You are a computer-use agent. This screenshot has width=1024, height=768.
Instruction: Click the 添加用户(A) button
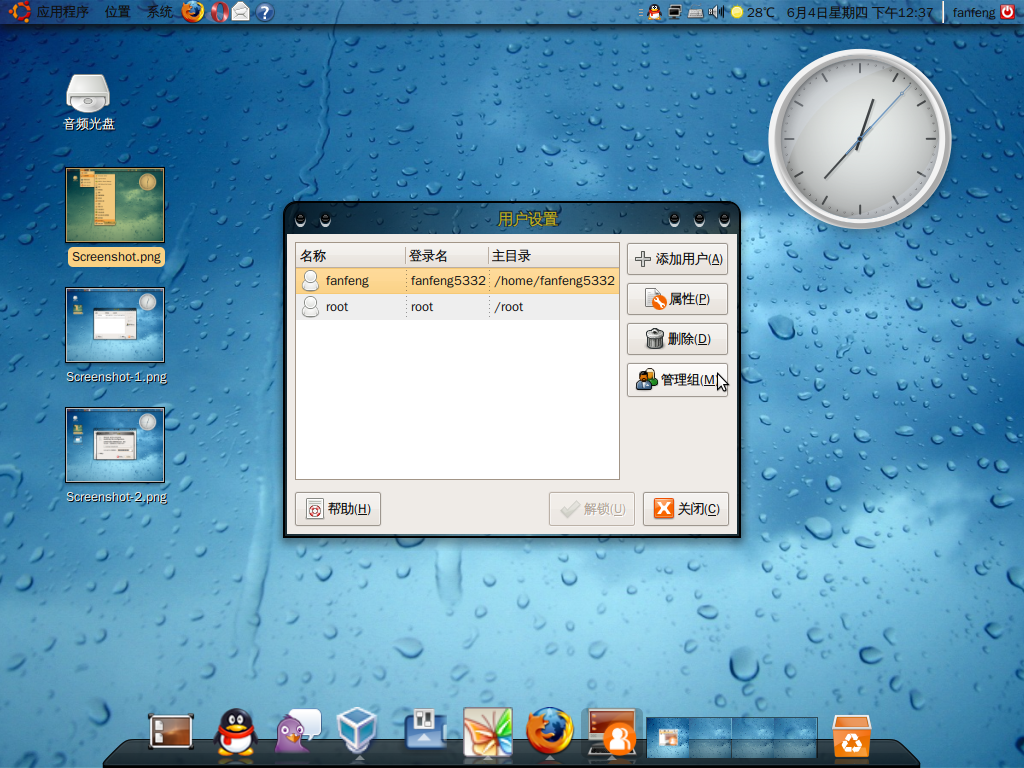tap(677, 259)
